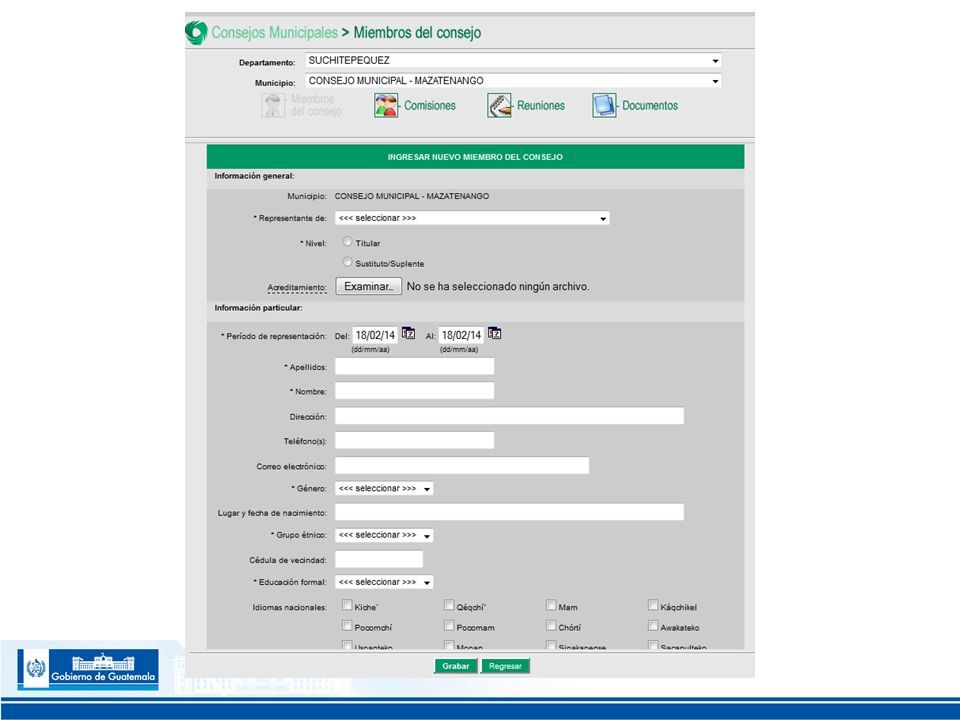Click the Miembros del consejo heading text

pos(418,32)
